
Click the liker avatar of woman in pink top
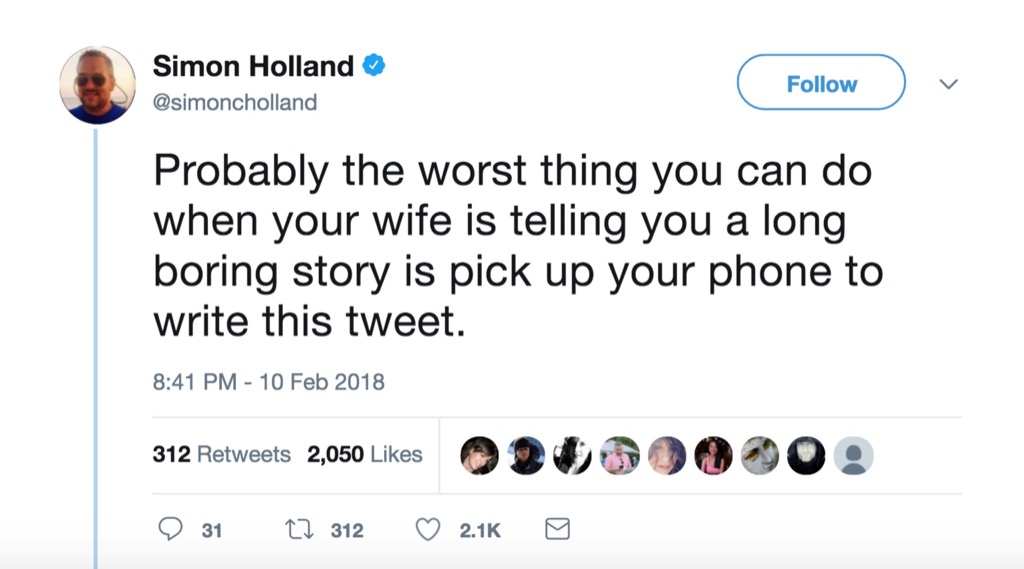click(x=713, y=455)
